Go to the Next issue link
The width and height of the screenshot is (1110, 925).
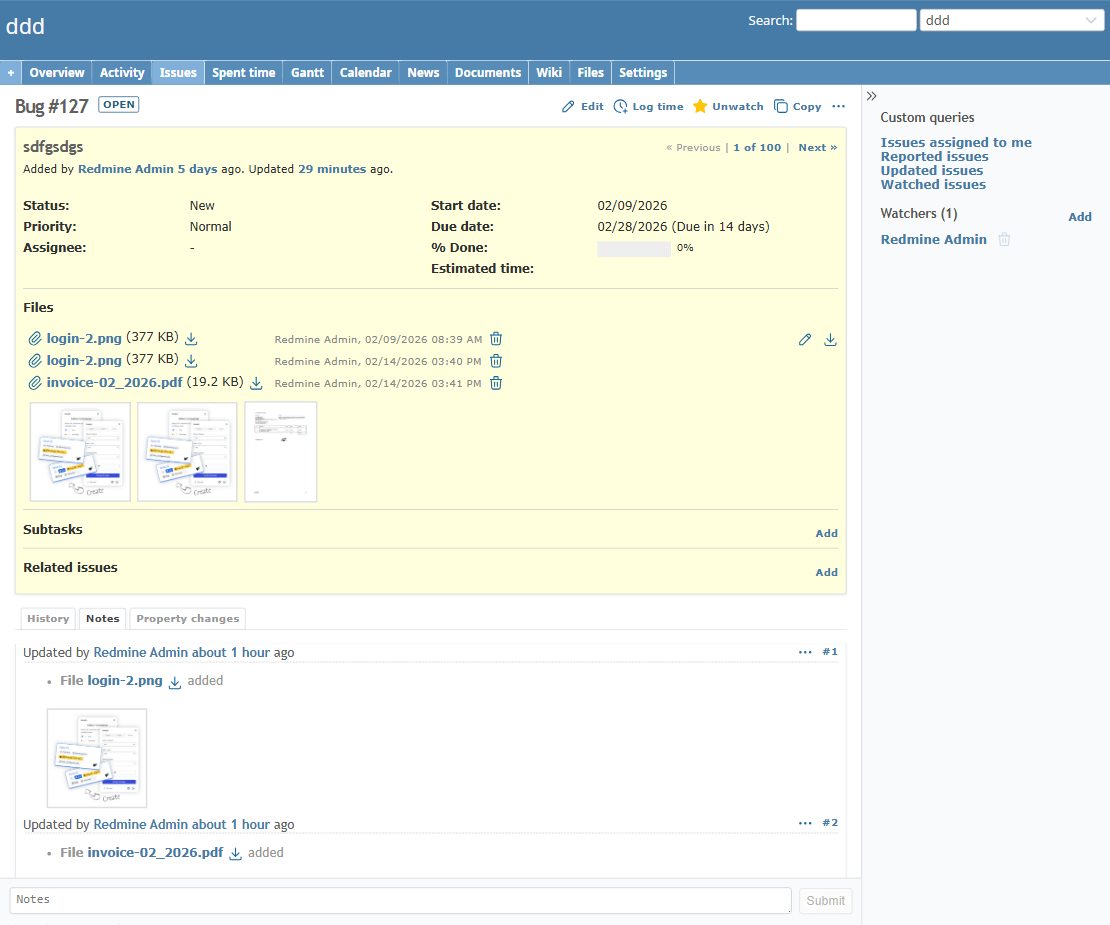(817, 147)
